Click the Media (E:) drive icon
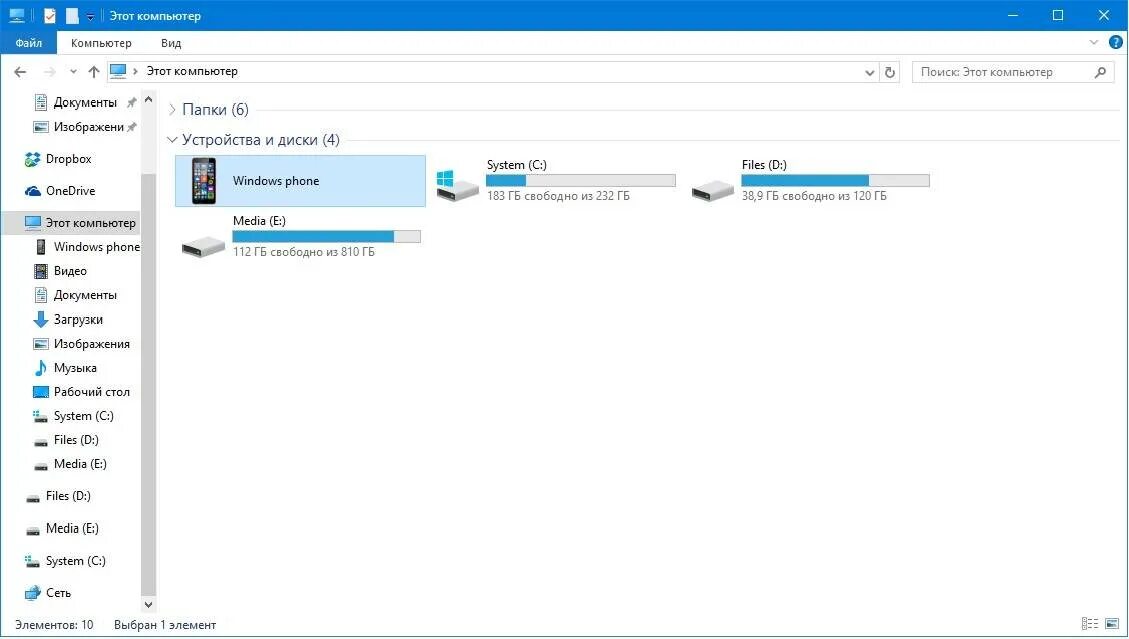This screenshot has height=639, width=1129. tap(203, 247)
